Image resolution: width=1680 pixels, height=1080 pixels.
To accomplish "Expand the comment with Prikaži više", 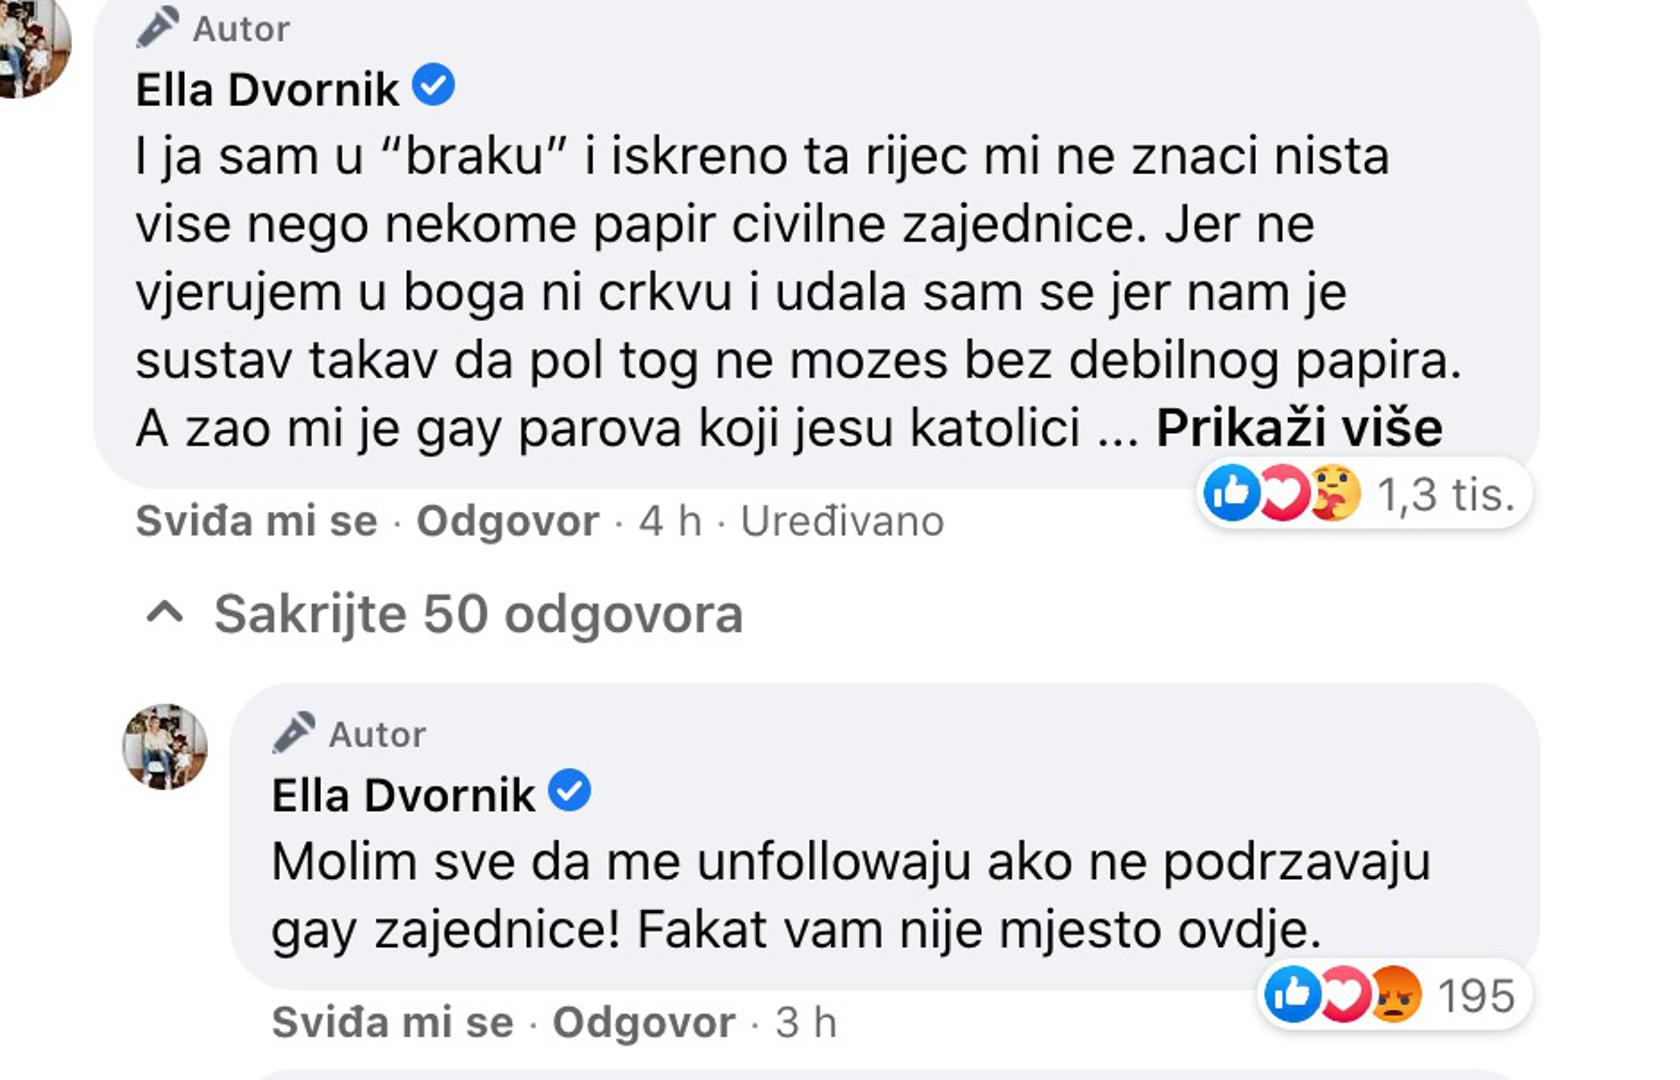I will (1299, 428).
